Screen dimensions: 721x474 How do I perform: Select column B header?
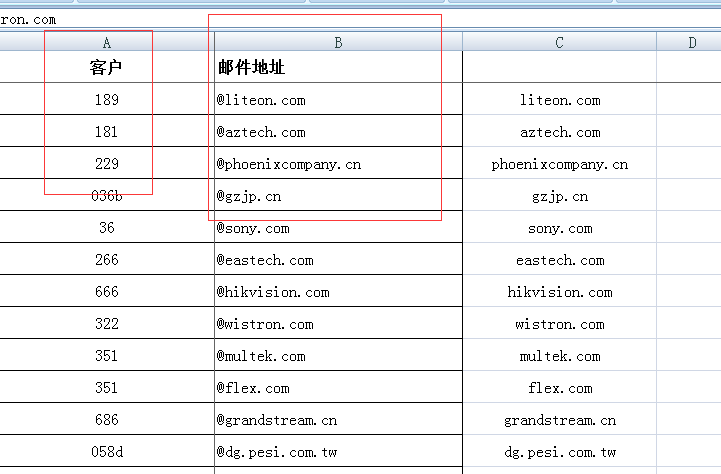(338, 42)
